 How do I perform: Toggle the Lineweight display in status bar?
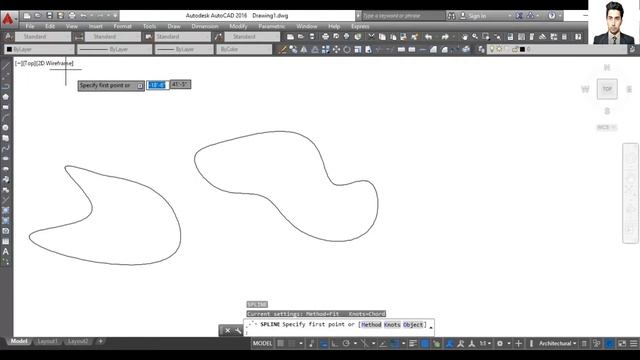413,344
